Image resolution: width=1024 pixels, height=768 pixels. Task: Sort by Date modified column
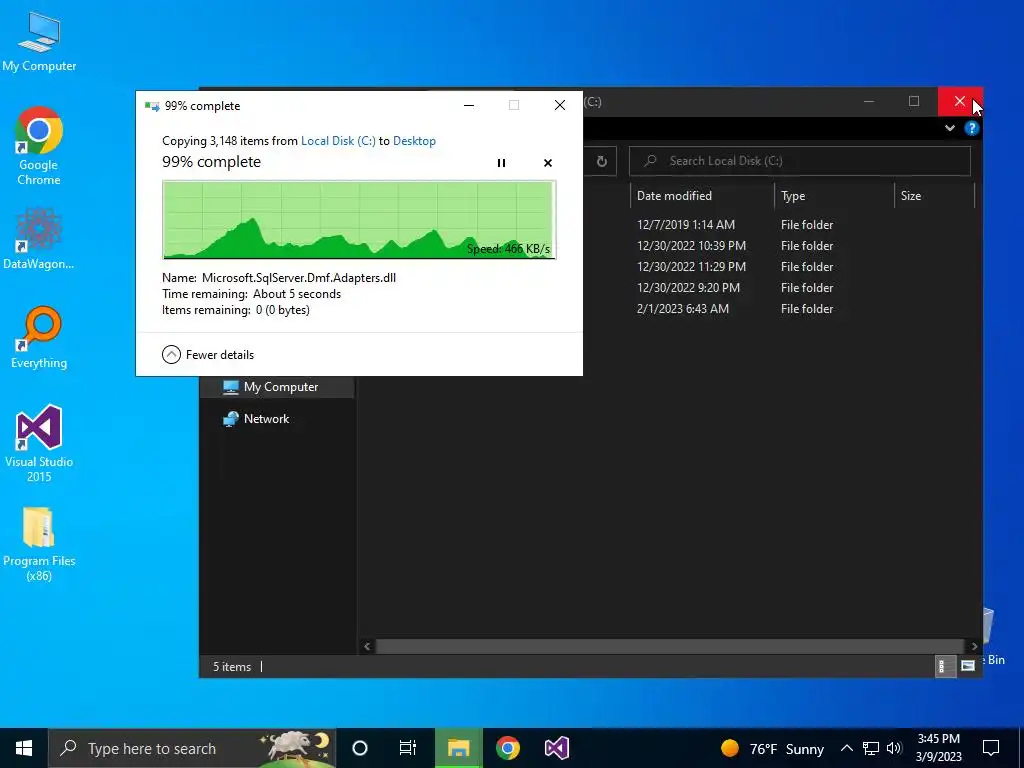point(702,196)
